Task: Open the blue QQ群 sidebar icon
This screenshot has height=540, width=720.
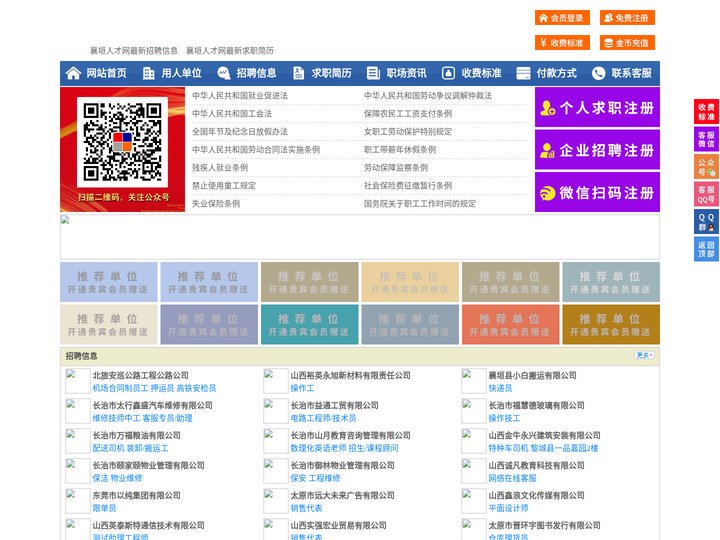Action: tap(706, 222)
